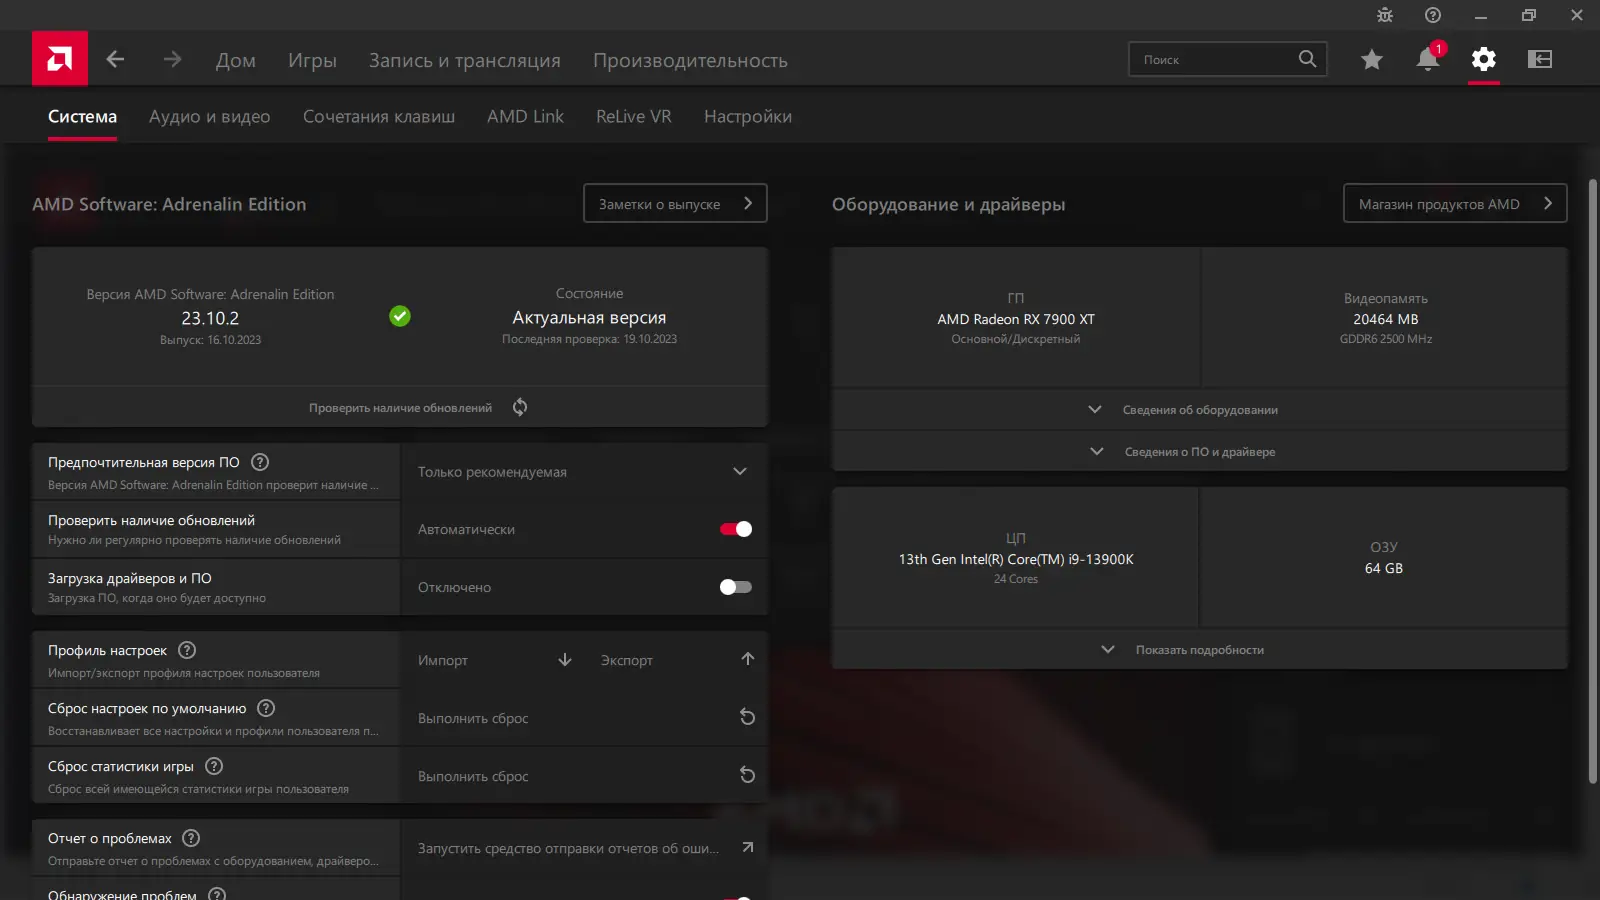Show help for Сброс настроек по умолчанию

point(266,708)
